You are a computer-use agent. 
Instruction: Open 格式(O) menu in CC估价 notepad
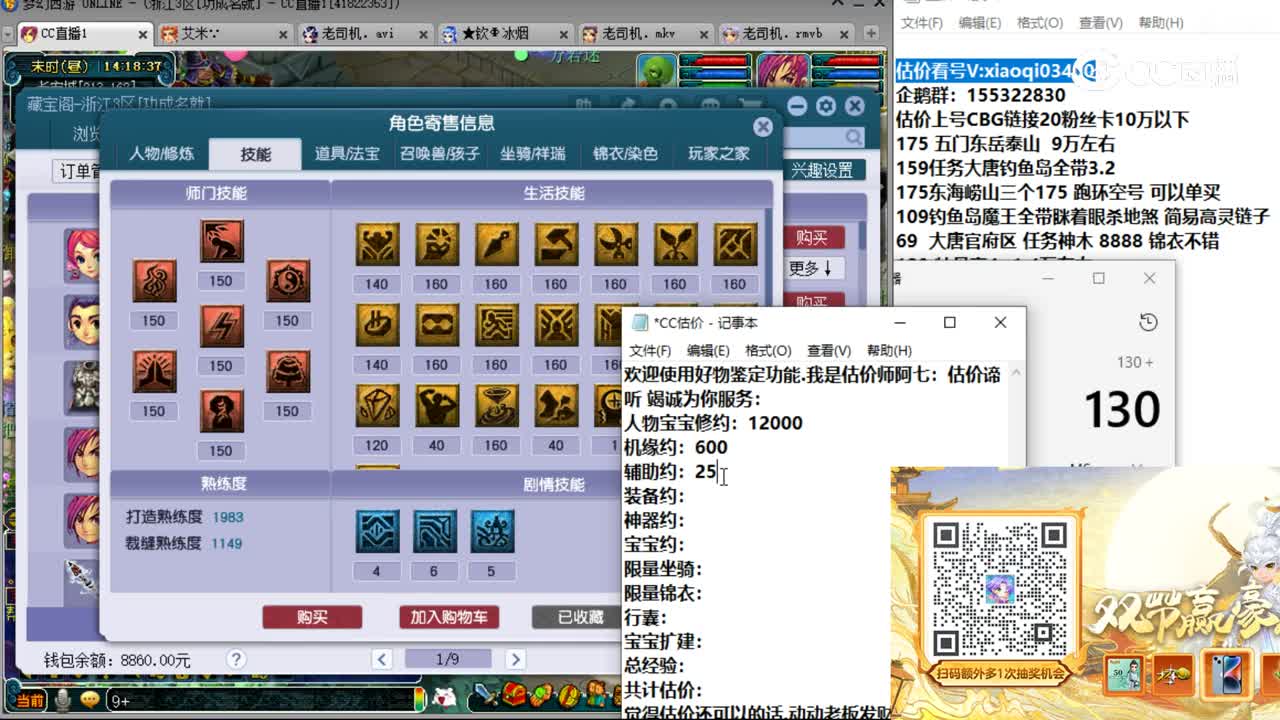pos(768,350)
